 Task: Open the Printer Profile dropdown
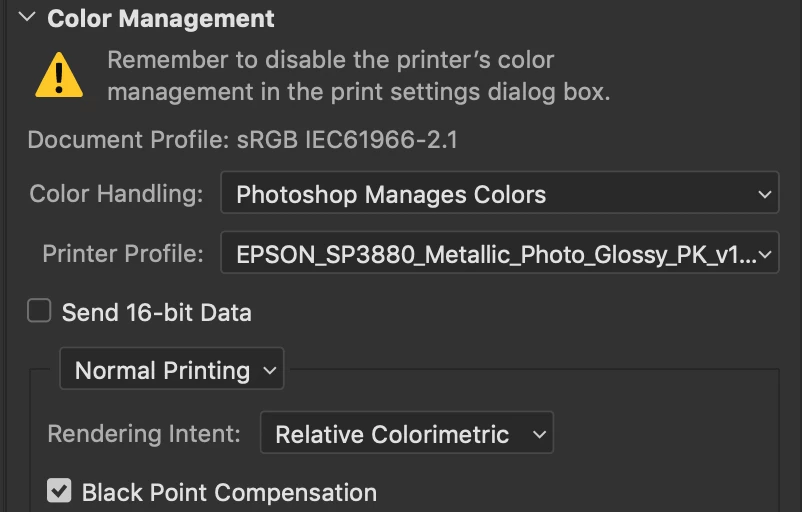[498, 254]
